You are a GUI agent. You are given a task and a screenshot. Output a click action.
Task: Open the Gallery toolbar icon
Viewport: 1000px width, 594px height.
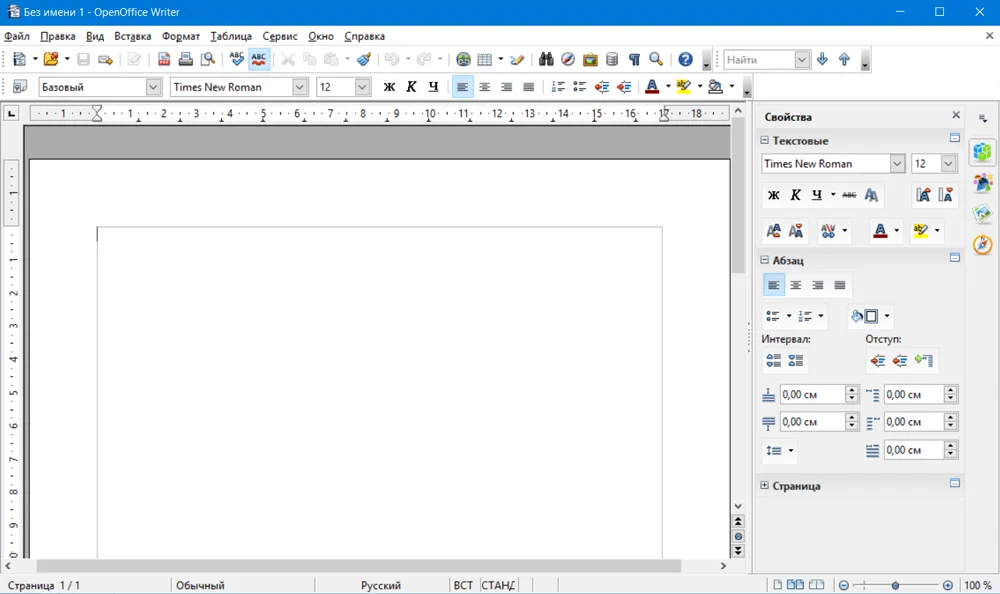[x=590, y=59]
